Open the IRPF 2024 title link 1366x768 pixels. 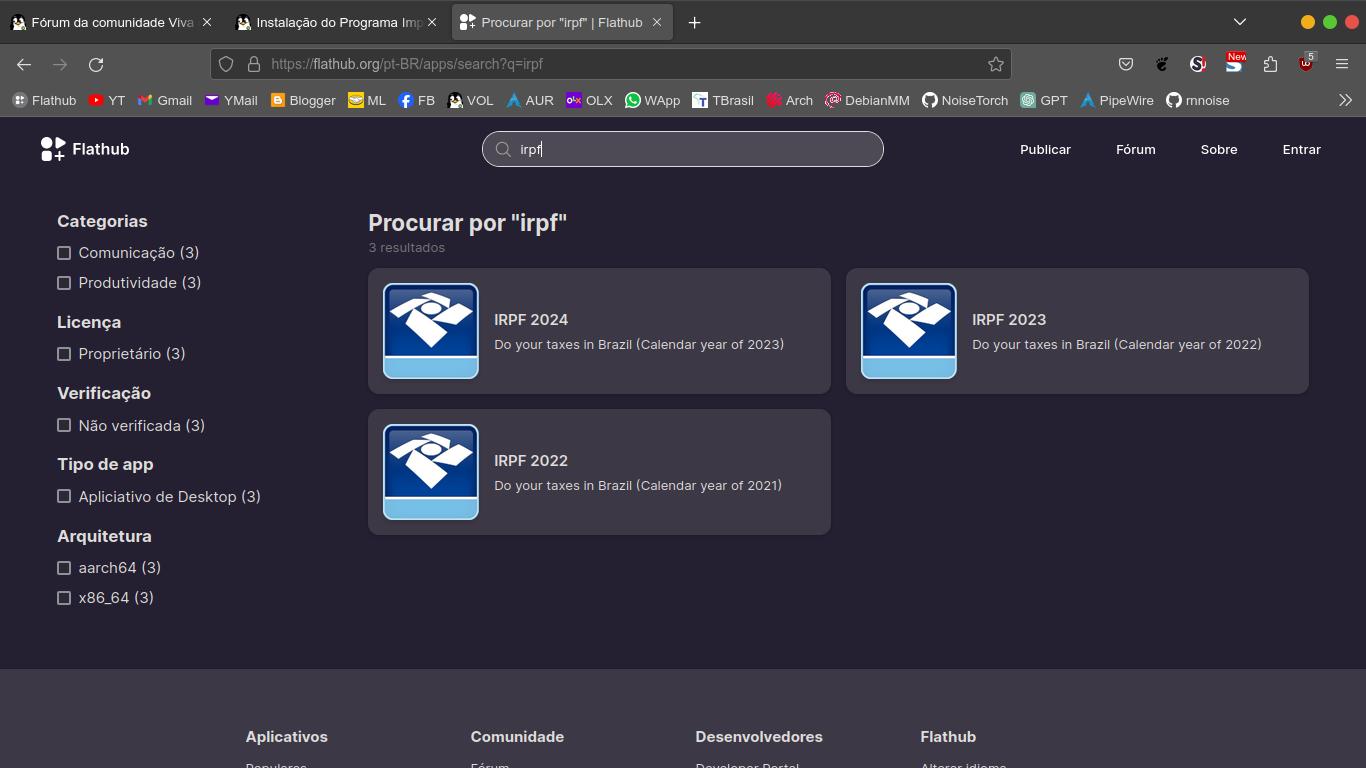(531, 320)
